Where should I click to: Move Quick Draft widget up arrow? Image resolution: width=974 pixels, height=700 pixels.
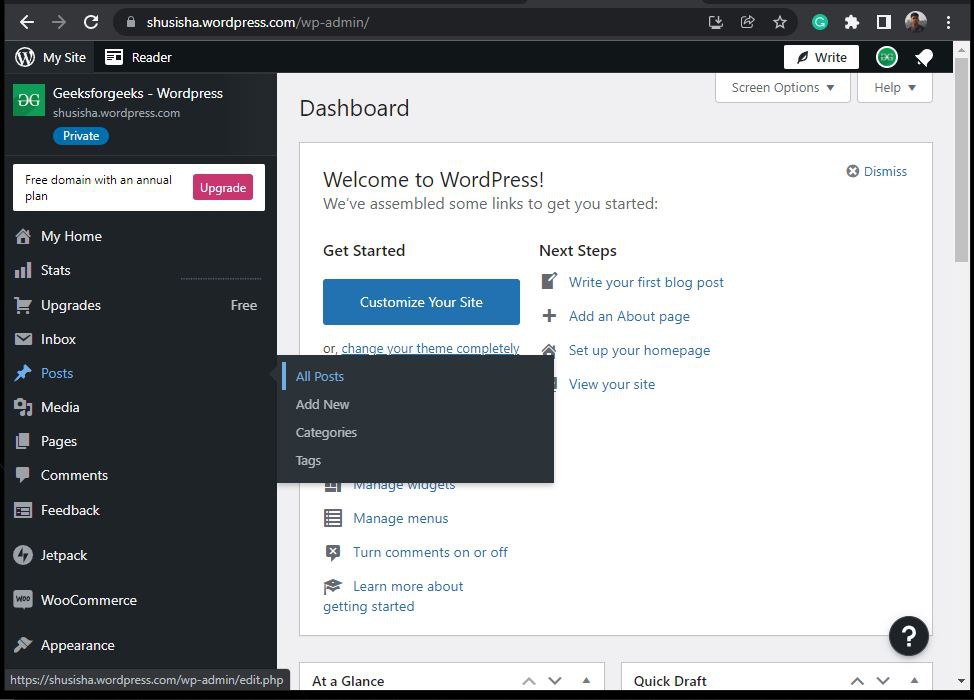coord(857,681)
